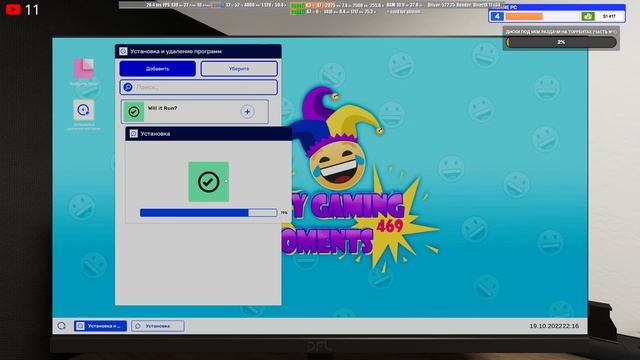Switch to the Установка и... taskbar item
Screen dimensions: 640x360
100,326
